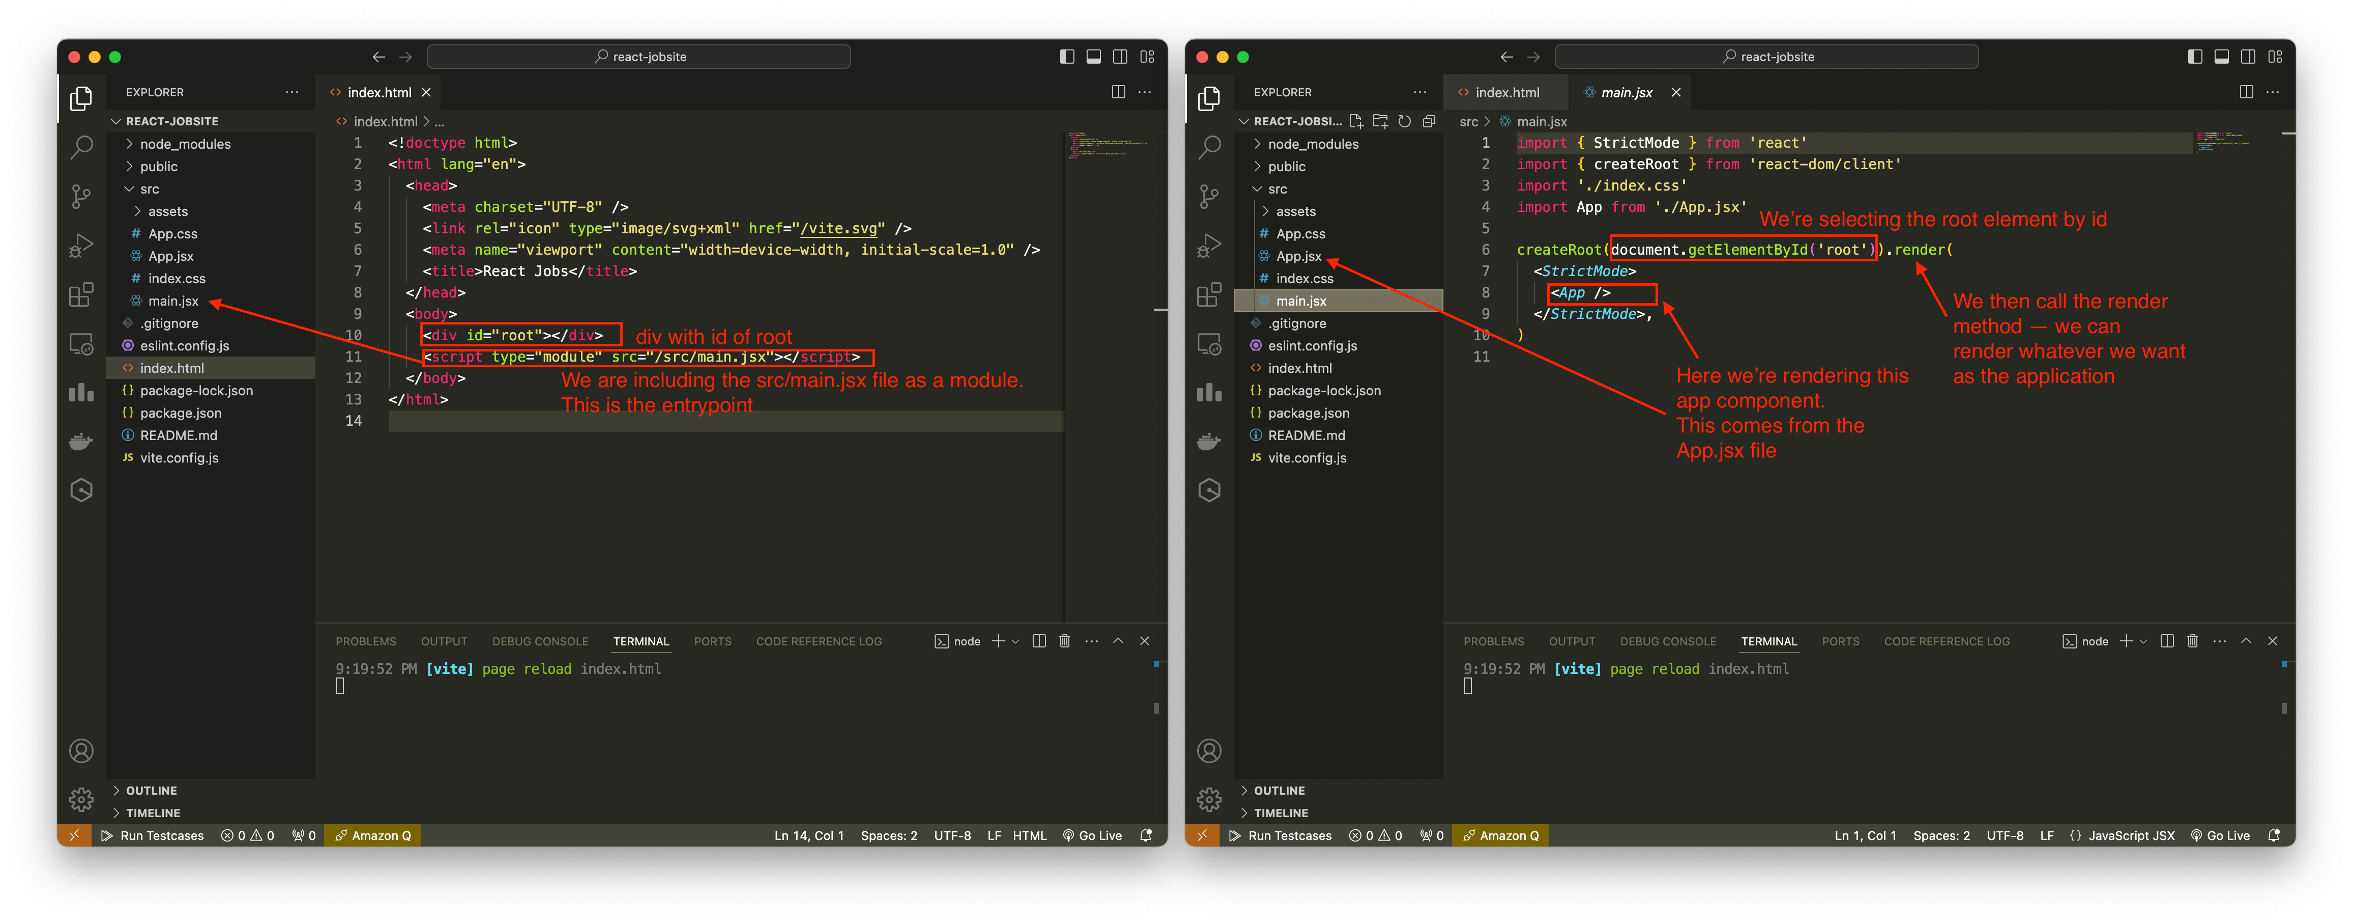The width and height of the screenshot is (2354, 922).
Task: Toggle bottom panel in left window title bar
Action: click(1094, 57)
